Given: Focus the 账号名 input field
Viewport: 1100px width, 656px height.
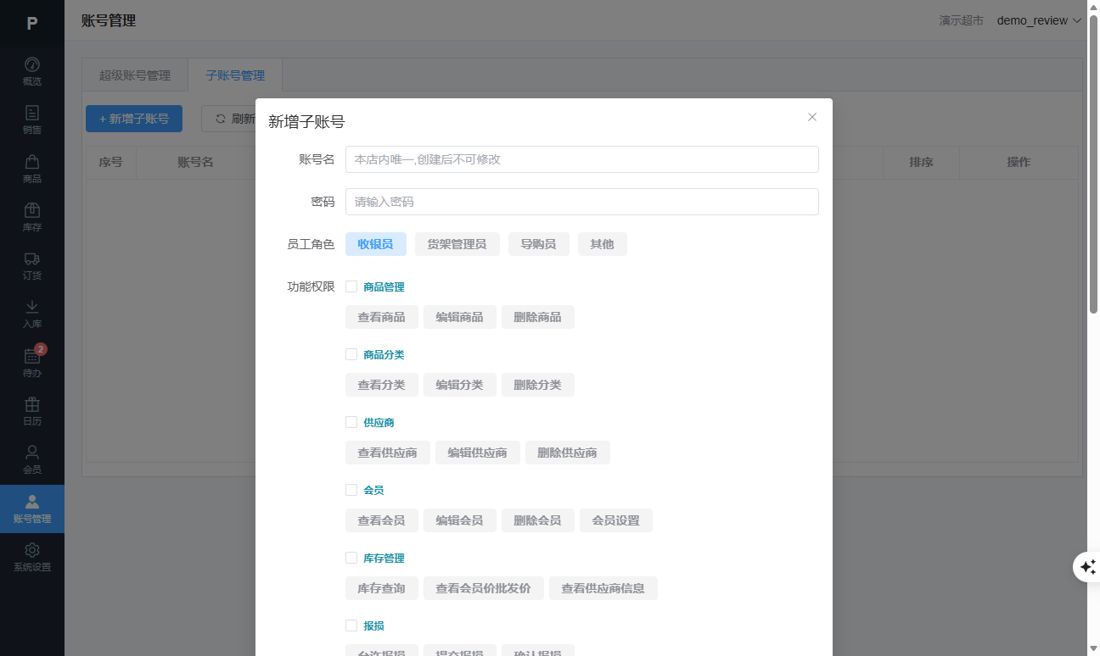Looking at the screenshot, I should coord(582,159).
